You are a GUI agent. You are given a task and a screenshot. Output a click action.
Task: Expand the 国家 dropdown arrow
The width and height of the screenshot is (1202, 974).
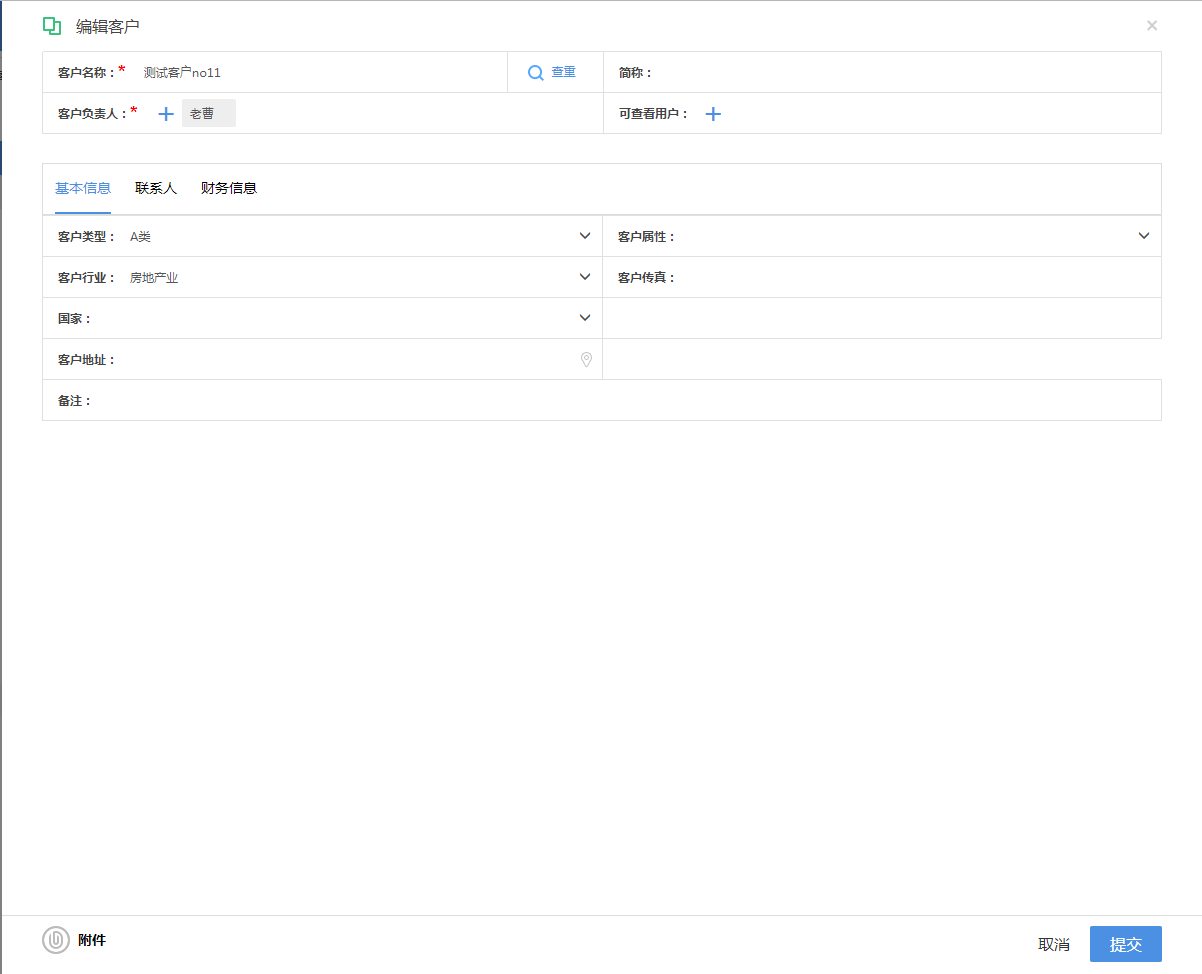(x=585, y=318)
